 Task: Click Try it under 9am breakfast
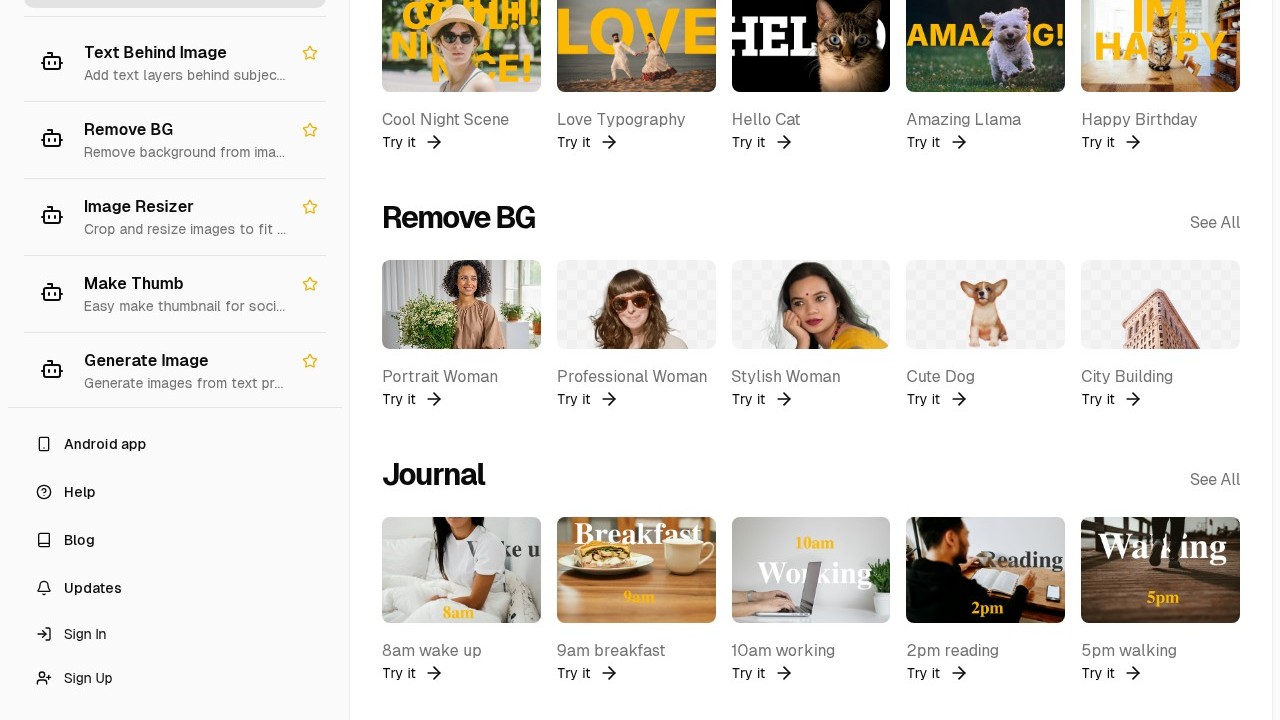click(x=574, y=673)
